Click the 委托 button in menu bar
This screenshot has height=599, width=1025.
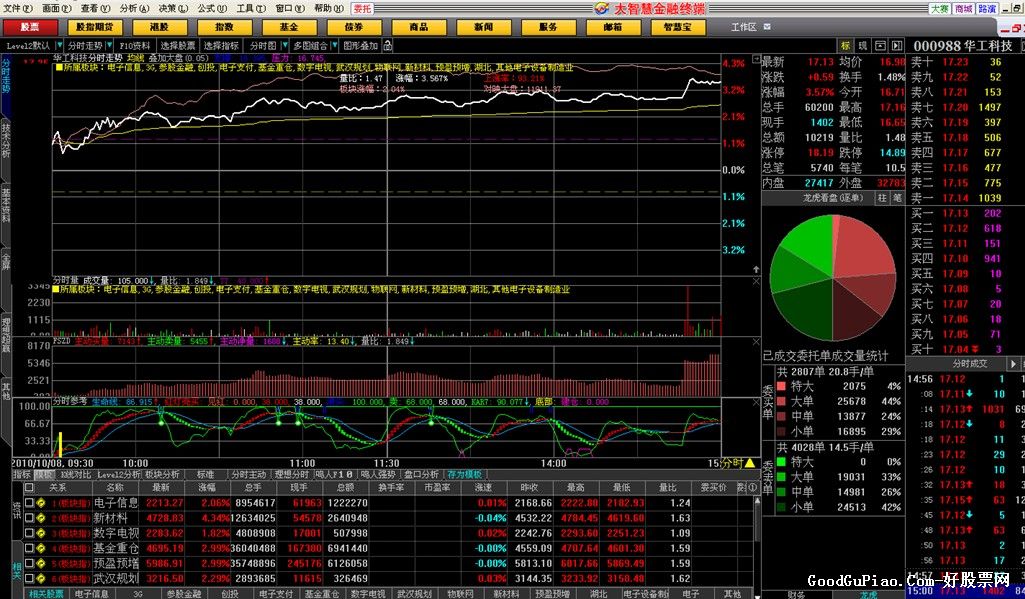362,9
